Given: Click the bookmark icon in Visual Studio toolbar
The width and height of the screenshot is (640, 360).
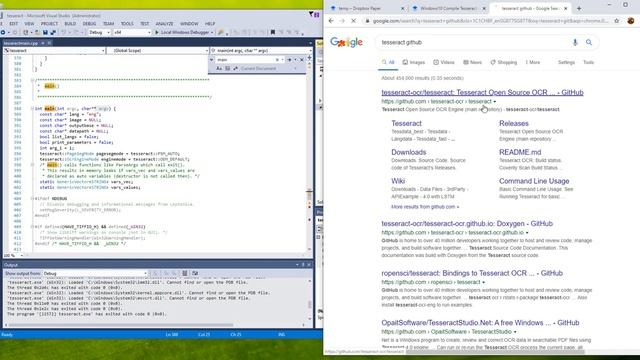Looking at the screenshot, I should tap(273, 32).
